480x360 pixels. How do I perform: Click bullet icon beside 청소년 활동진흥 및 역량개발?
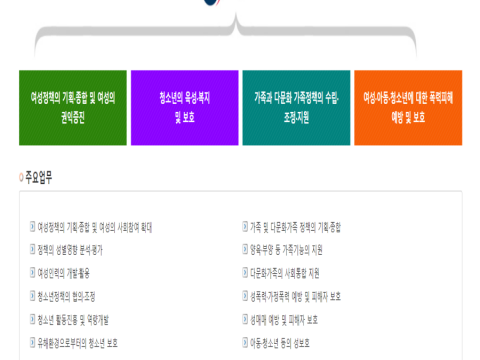click(32, 319)
